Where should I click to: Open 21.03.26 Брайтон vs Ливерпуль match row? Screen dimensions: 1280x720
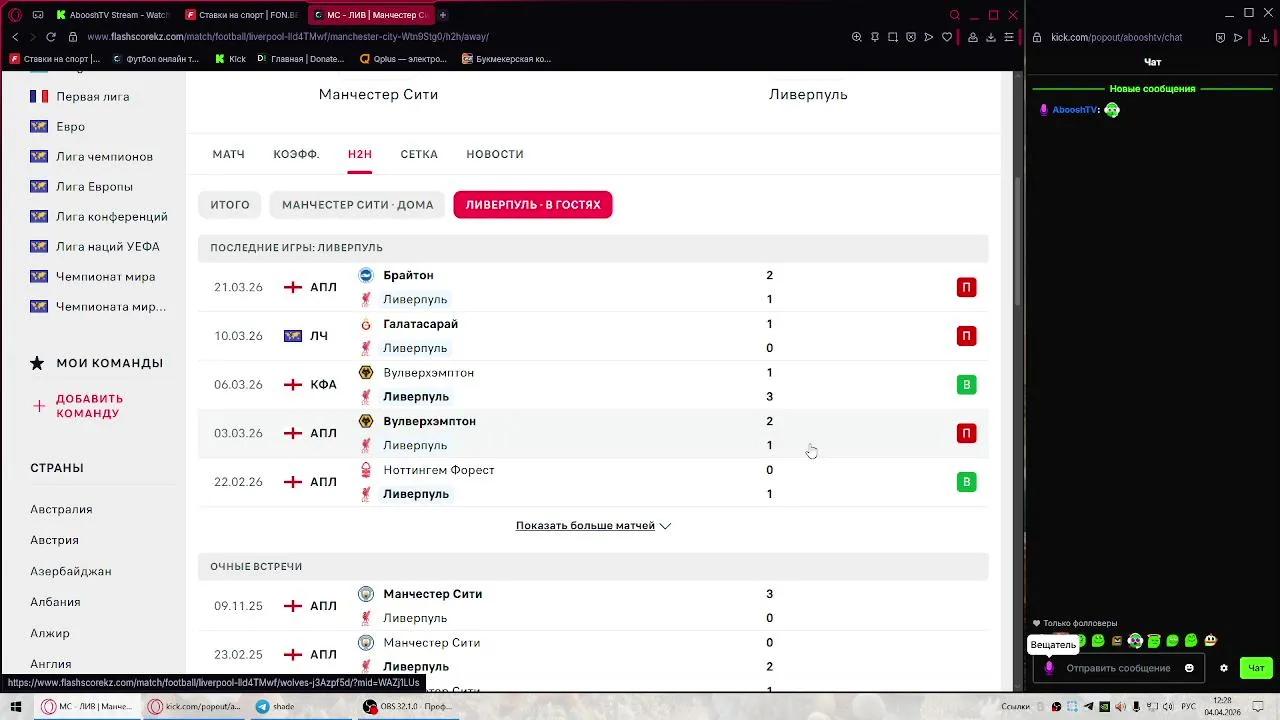pyautogui.click(x=593, y=287)
